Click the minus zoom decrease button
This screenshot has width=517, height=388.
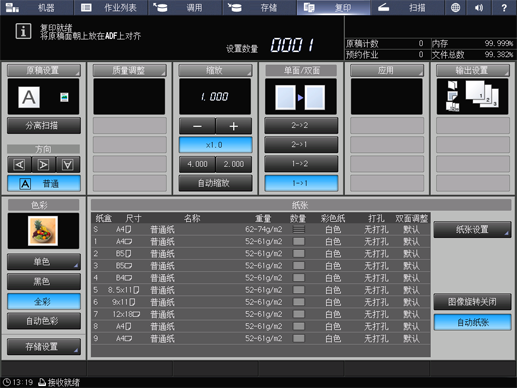[x=197, y=126]
